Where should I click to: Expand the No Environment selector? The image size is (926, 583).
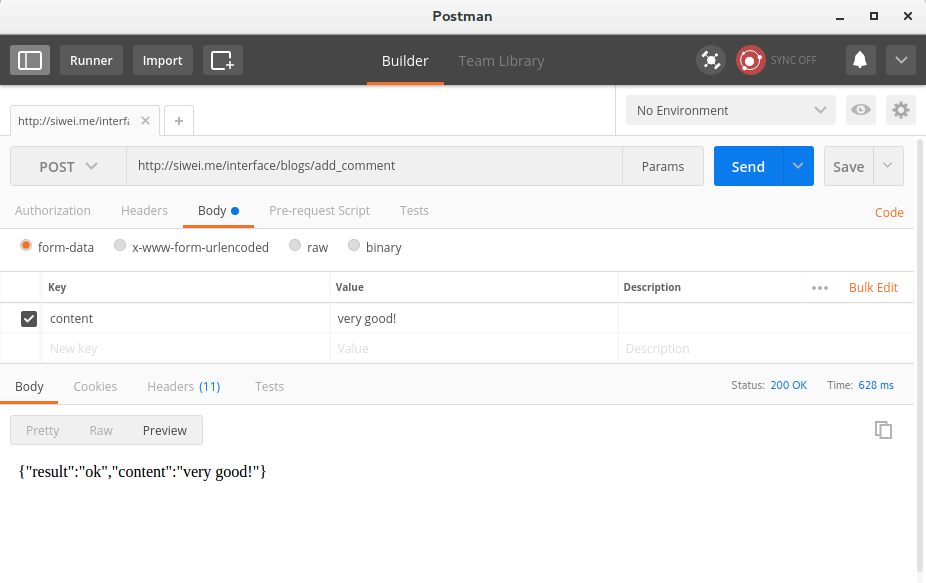click(730, 110)
